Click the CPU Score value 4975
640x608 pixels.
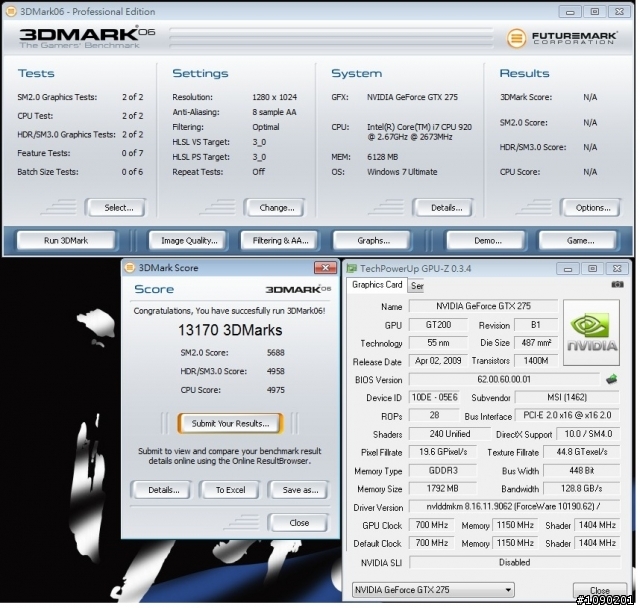276,390
